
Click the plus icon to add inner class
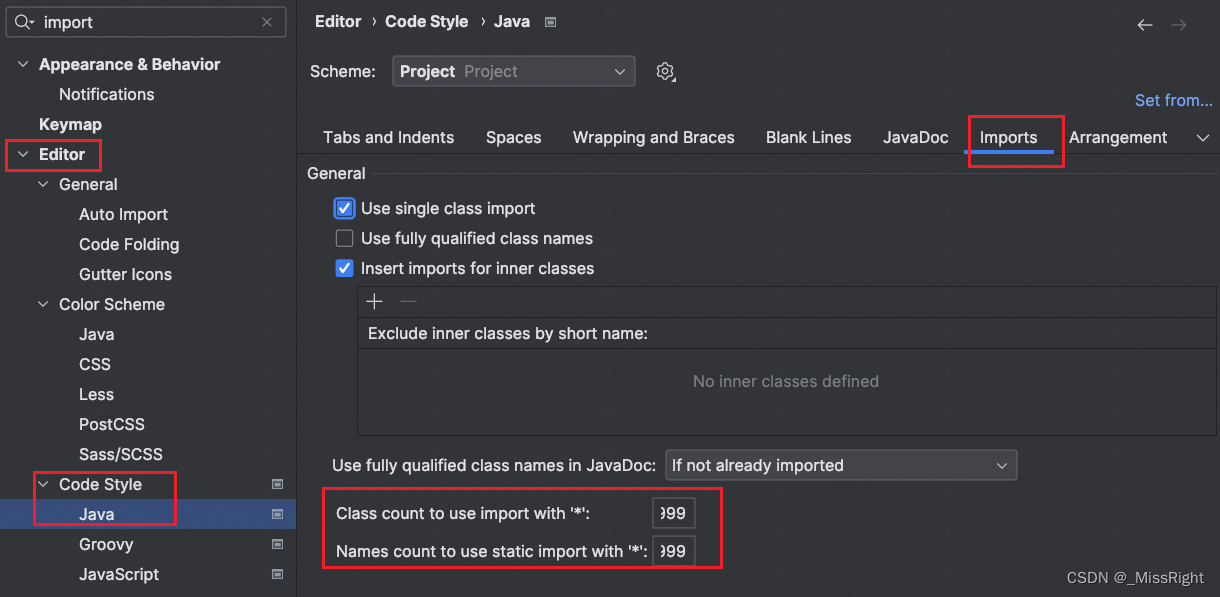coord(375,301)
